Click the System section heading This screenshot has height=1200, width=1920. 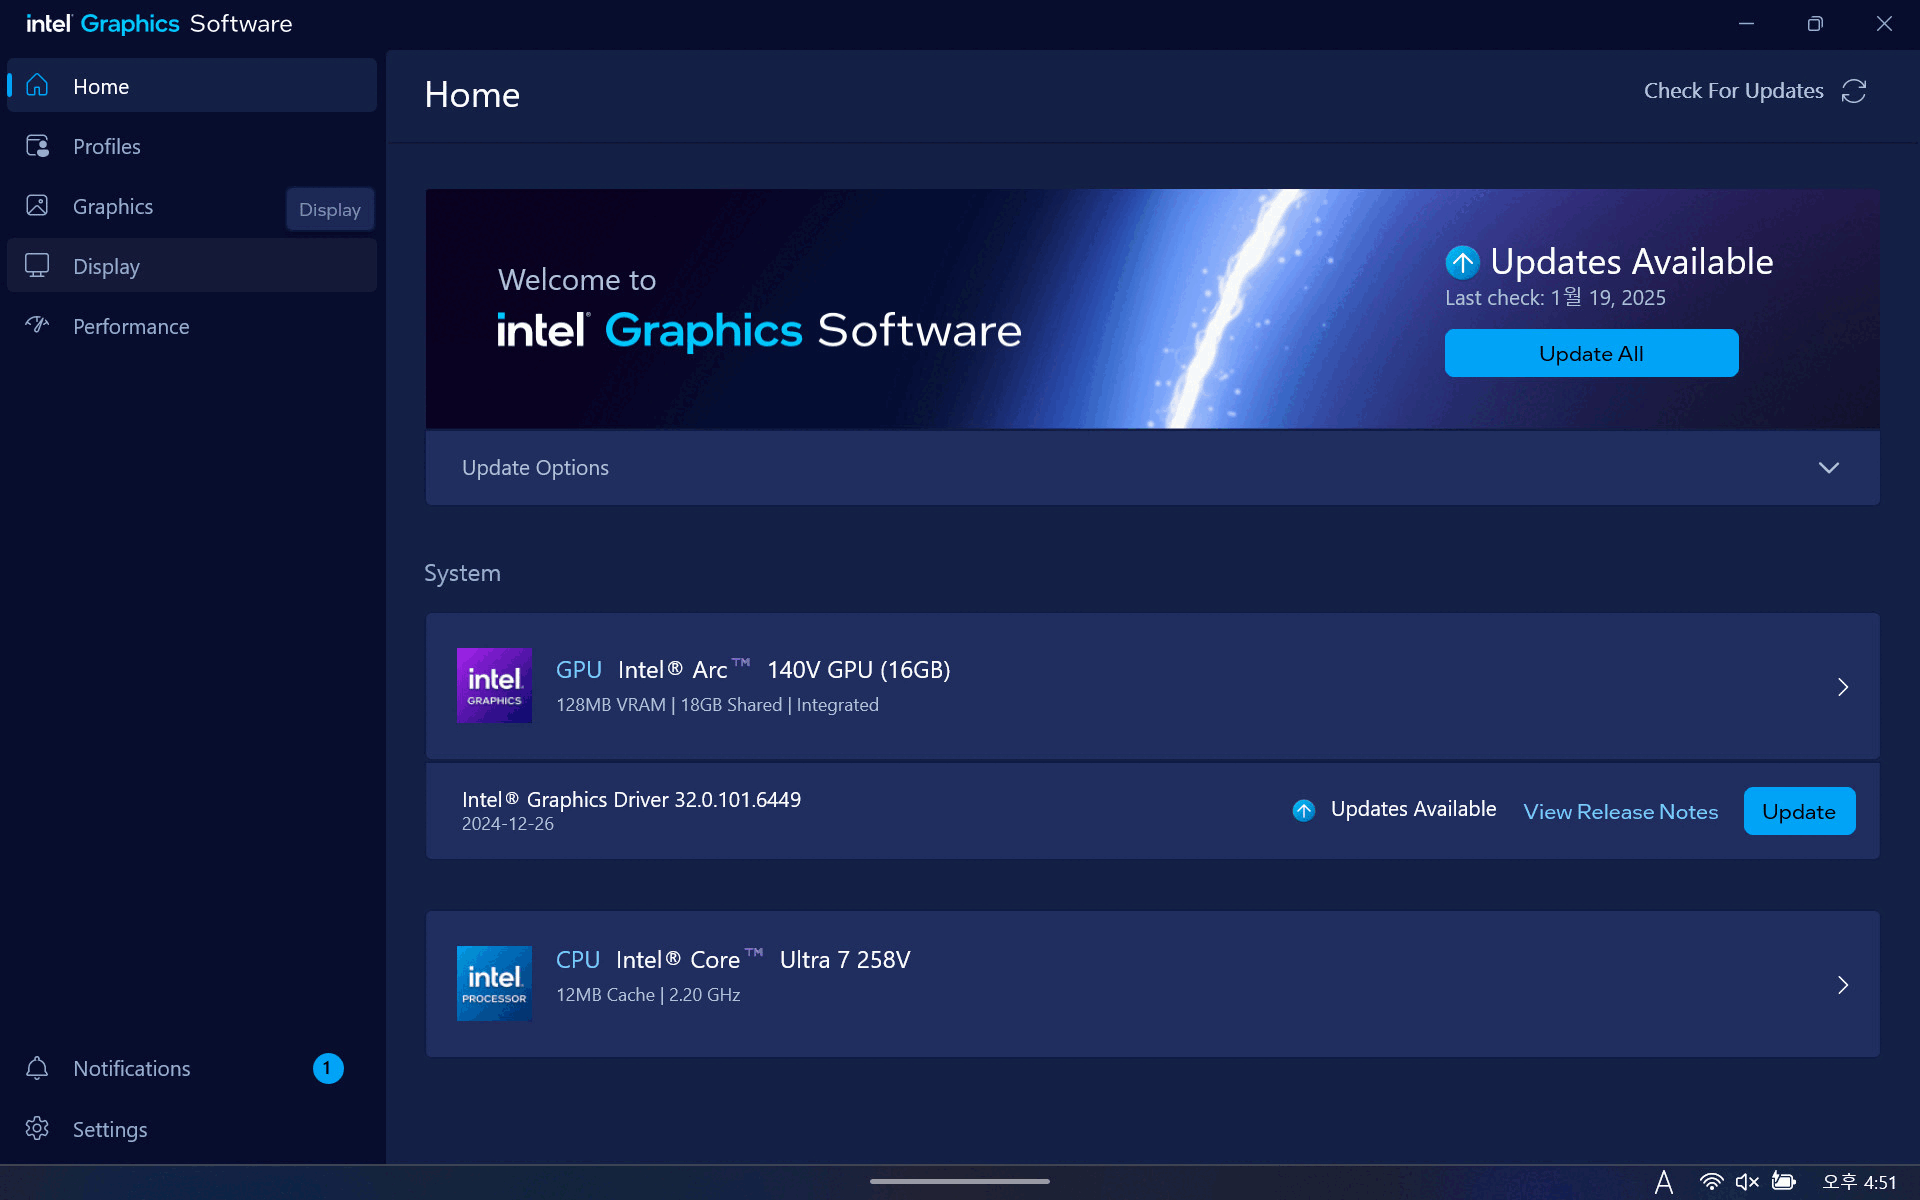click(x=462, y=573)
